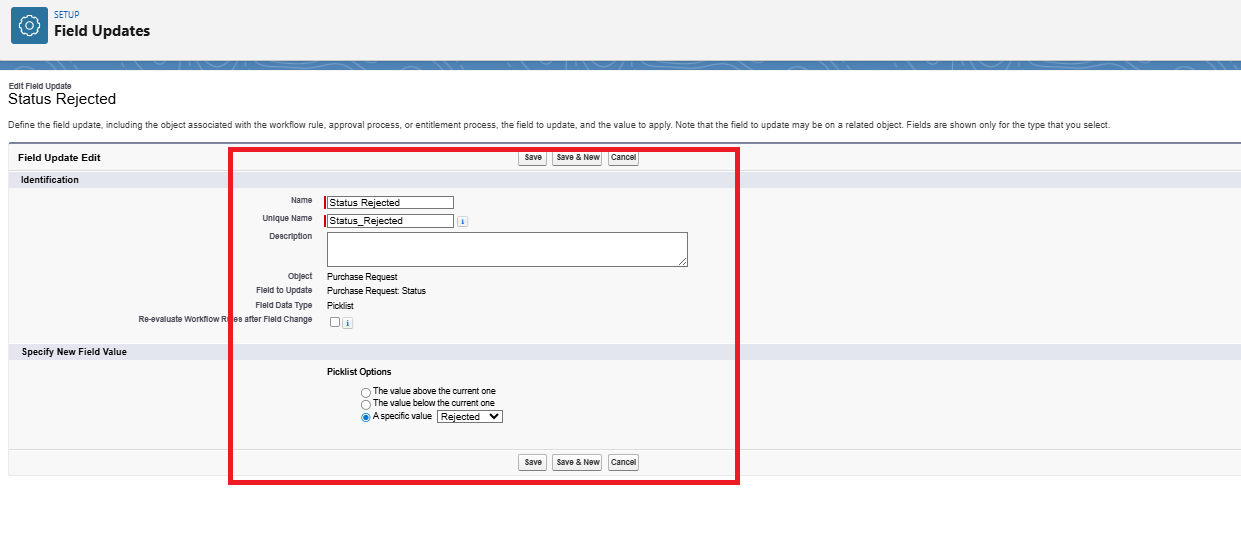Hit the top Cancel button
Screen dimensions: 1241x534
(623, 158)
